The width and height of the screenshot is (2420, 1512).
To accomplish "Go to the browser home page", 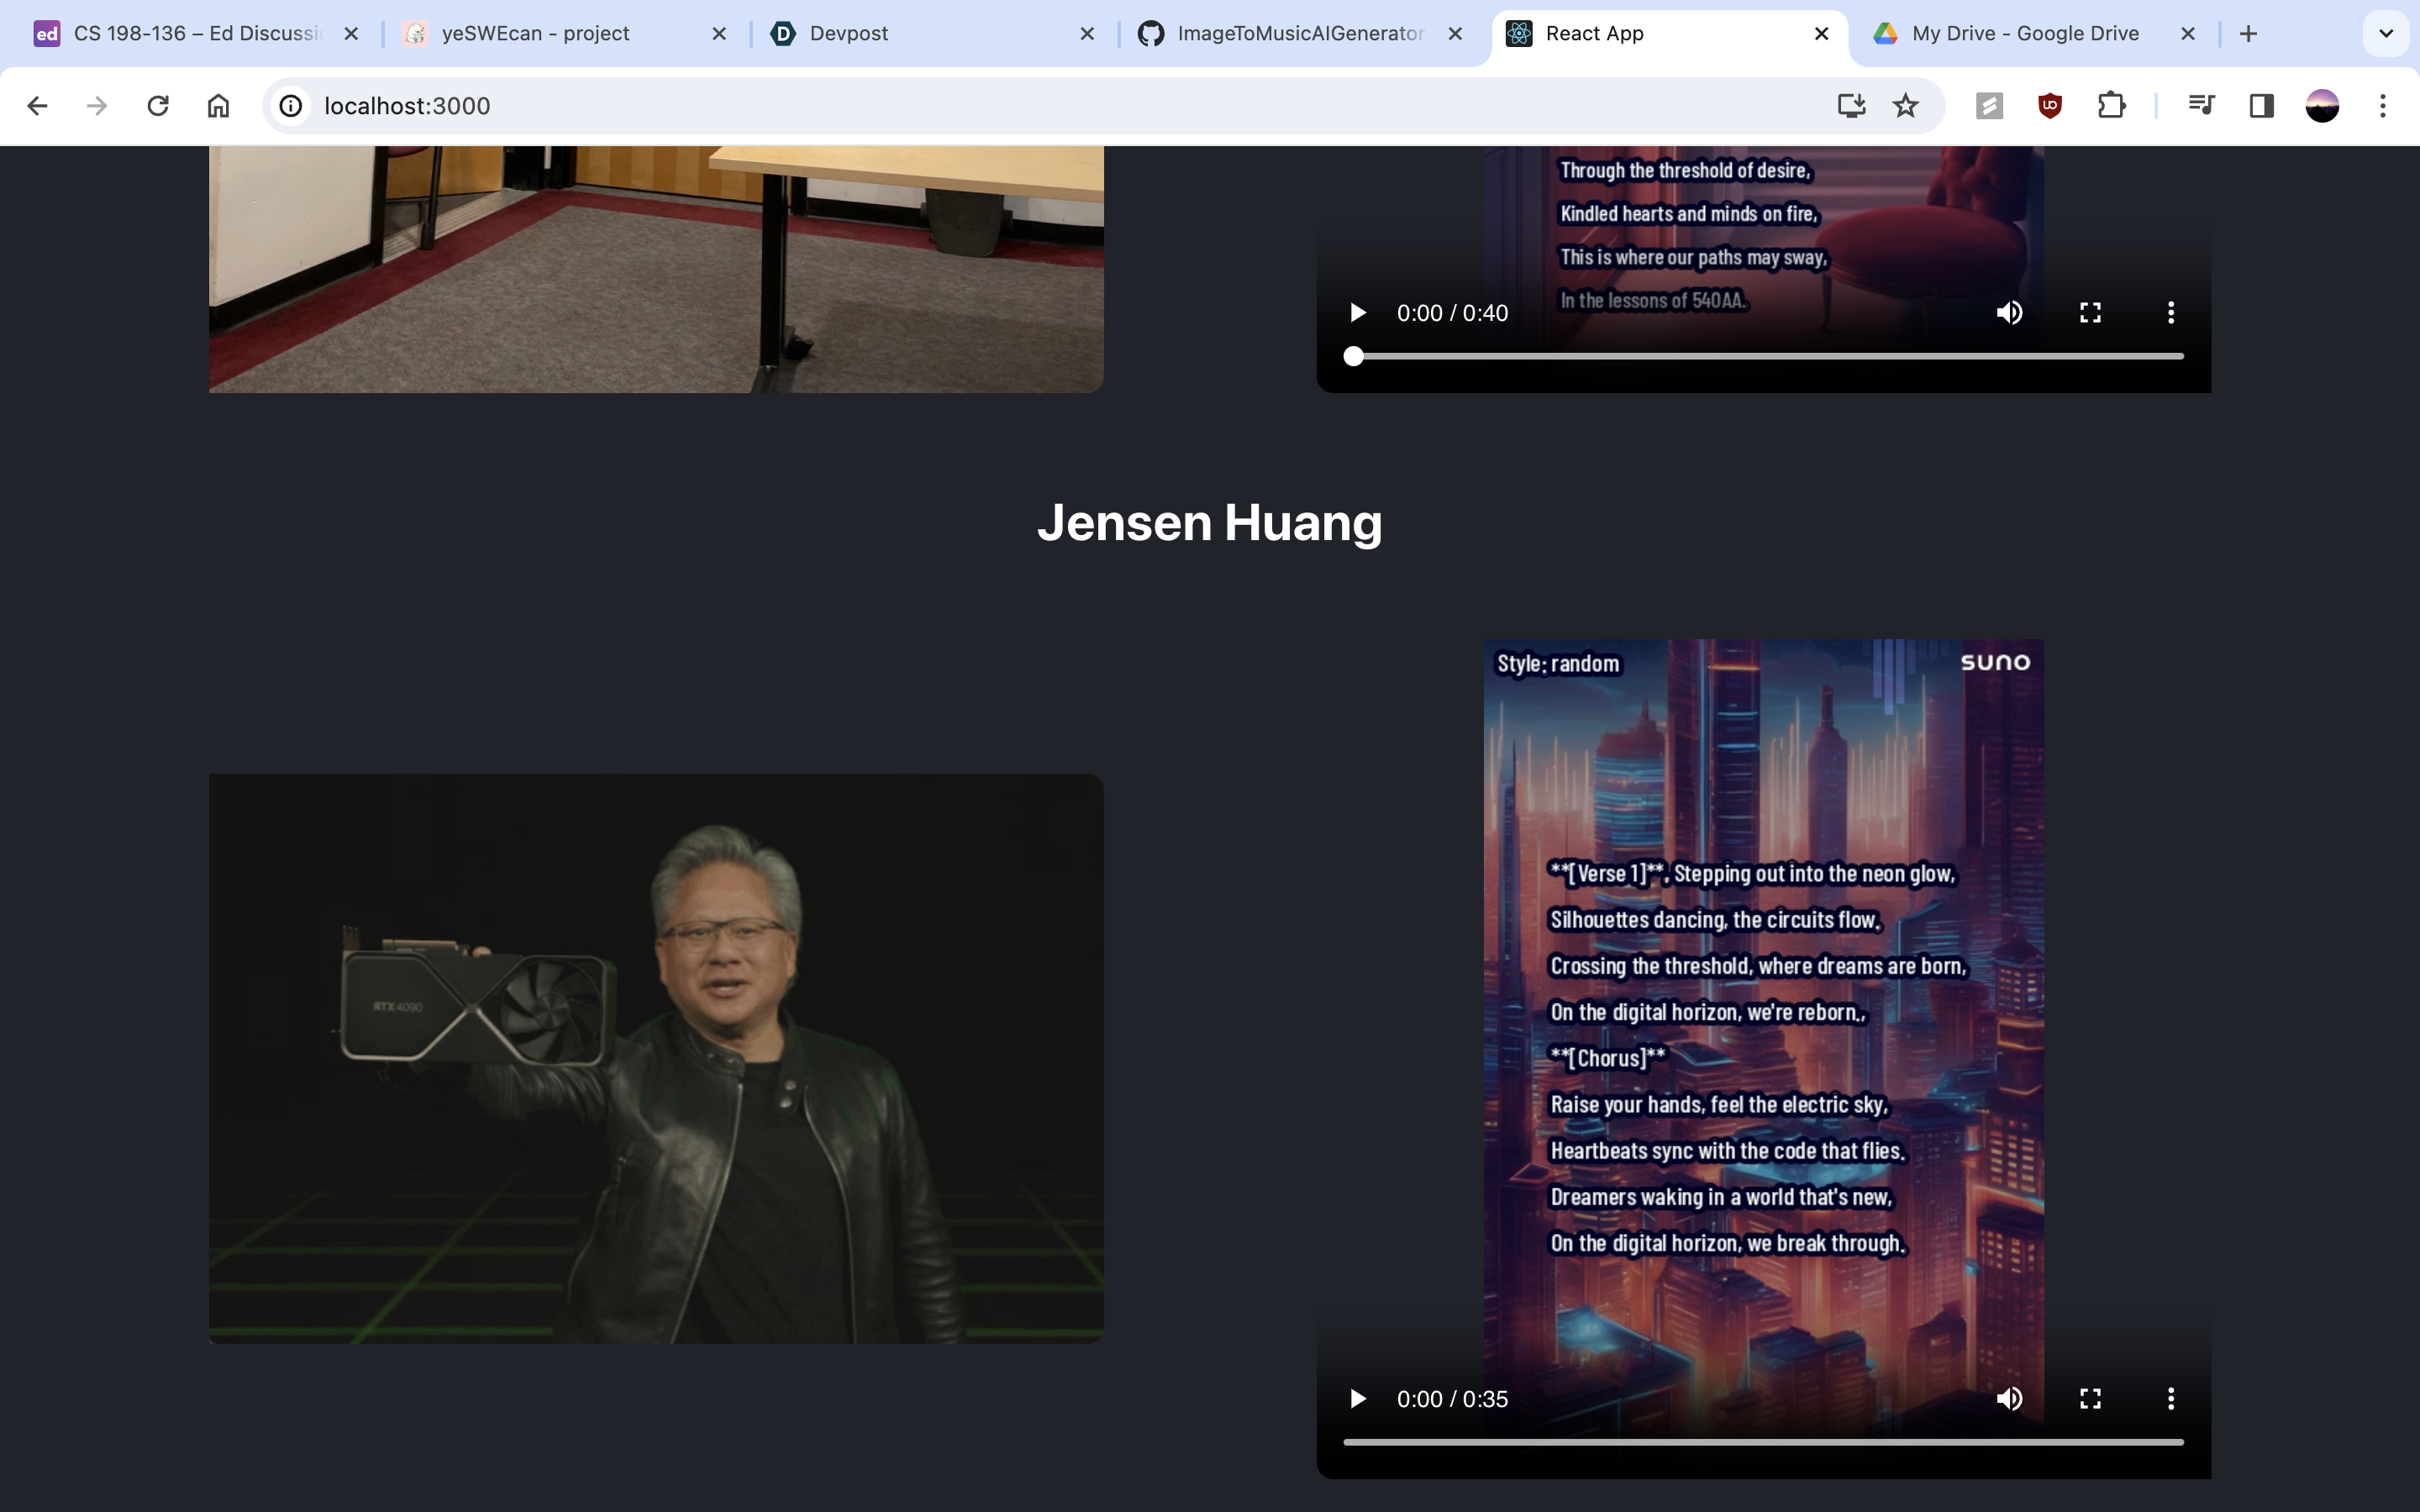I will [x=218, y=106].
